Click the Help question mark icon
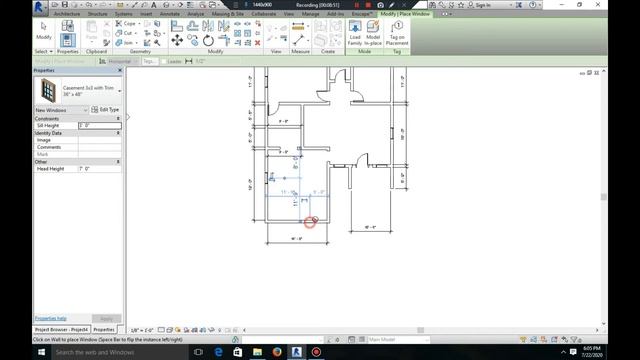640x360 pixels. tap(533, 5)
